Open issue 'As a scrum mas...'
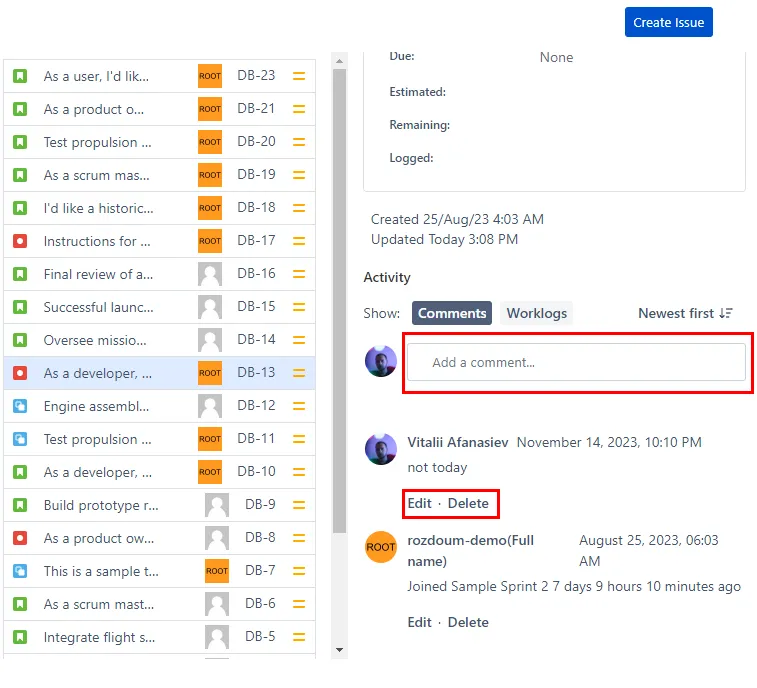Image resolution: width=757 pixels, height=688 pixels. pos(97,175)
